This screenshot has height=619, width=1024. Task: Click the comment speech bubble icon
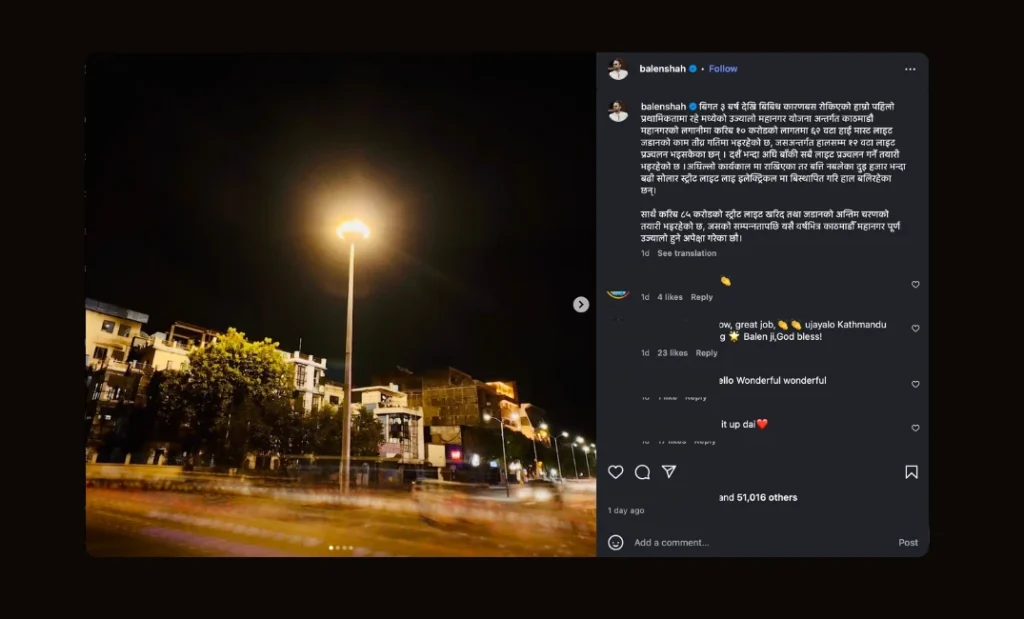tap(642, 472)
